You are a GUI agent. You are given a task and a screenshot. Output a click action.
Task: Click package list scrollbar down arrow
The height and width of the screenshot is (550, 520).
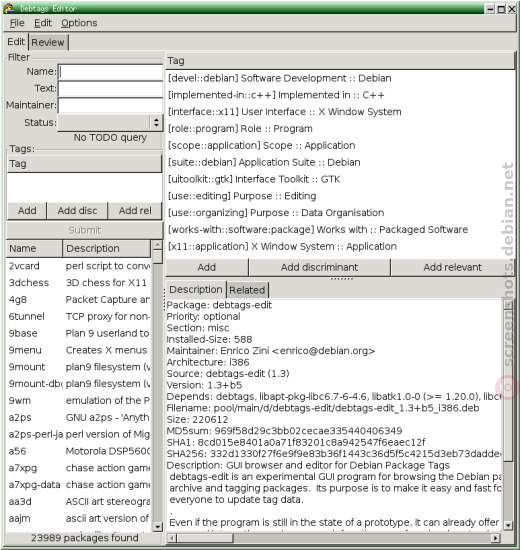click(158, 527)
